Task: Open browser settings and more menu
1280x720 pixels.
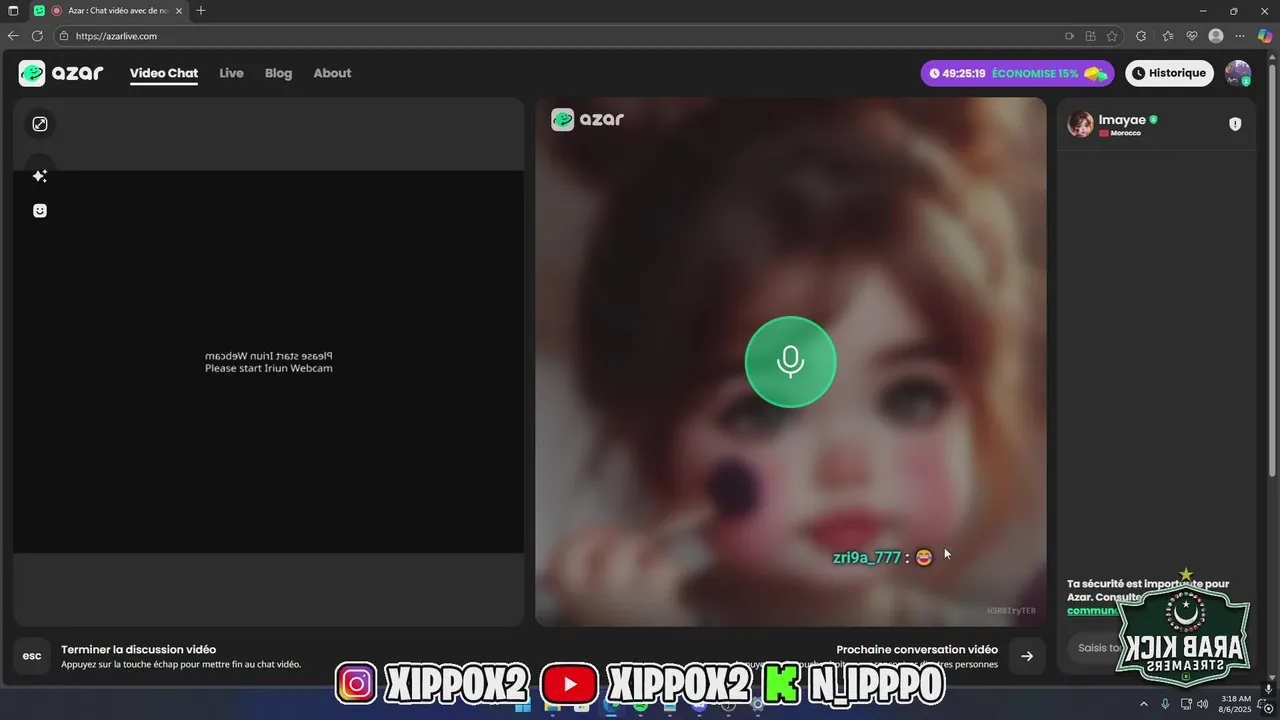Action: tap(1240, 36)
